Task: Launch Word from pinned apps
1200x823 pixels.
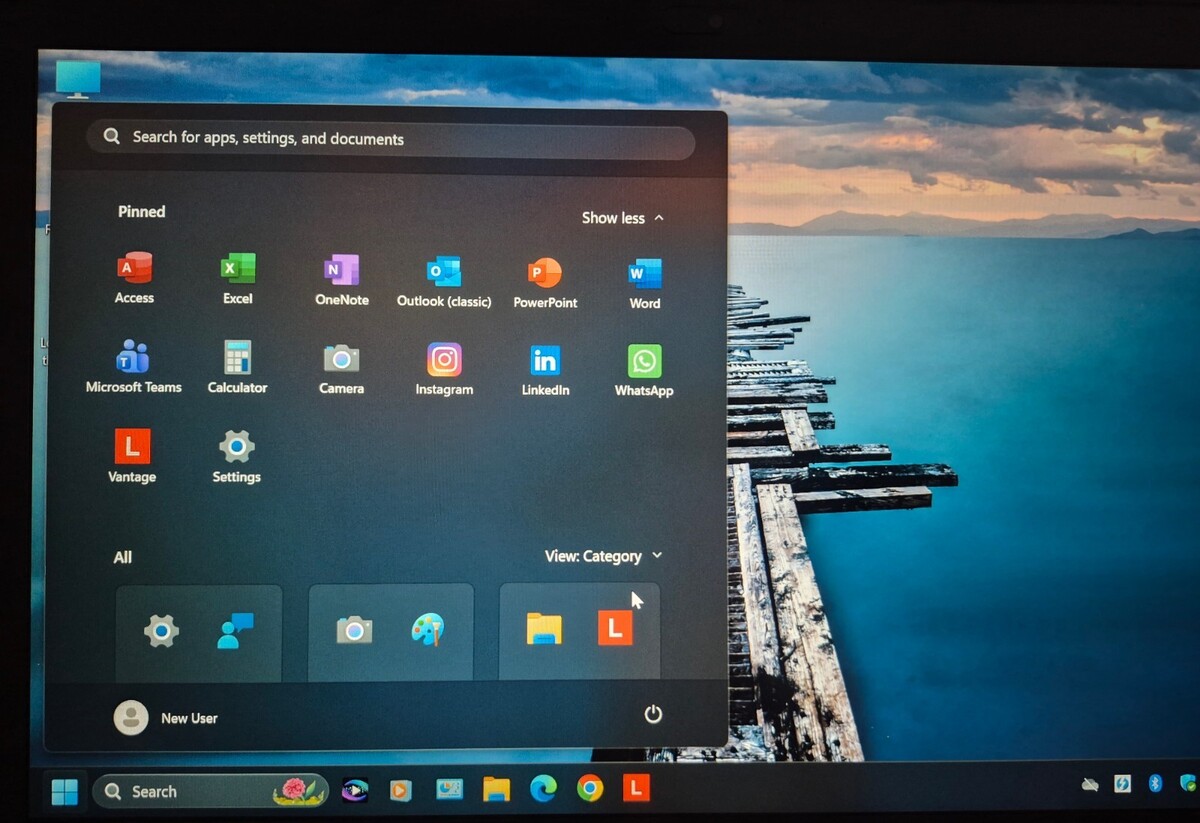Action: pos(645,283)
